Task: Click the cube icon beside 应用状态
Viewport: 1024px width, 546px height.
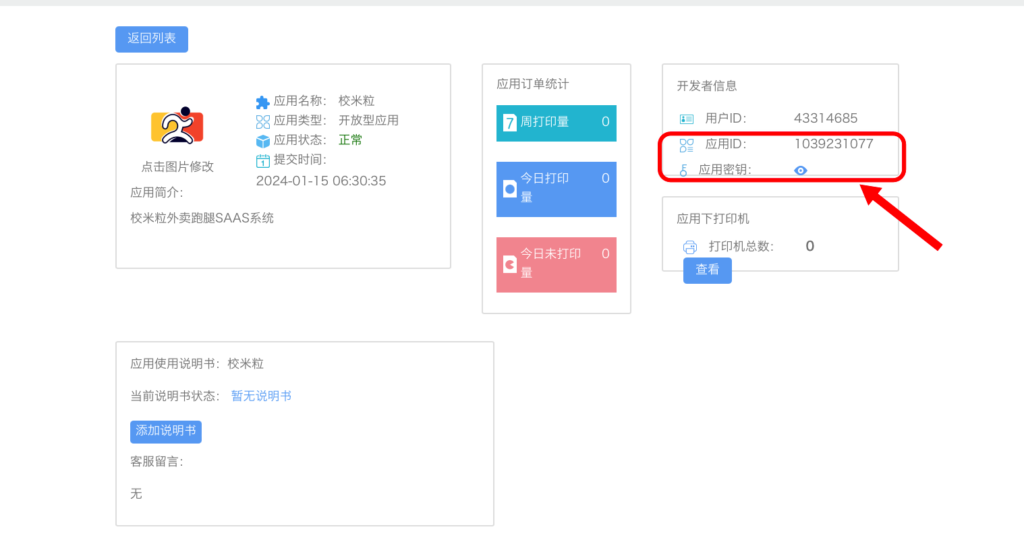Action: point(263,141)
